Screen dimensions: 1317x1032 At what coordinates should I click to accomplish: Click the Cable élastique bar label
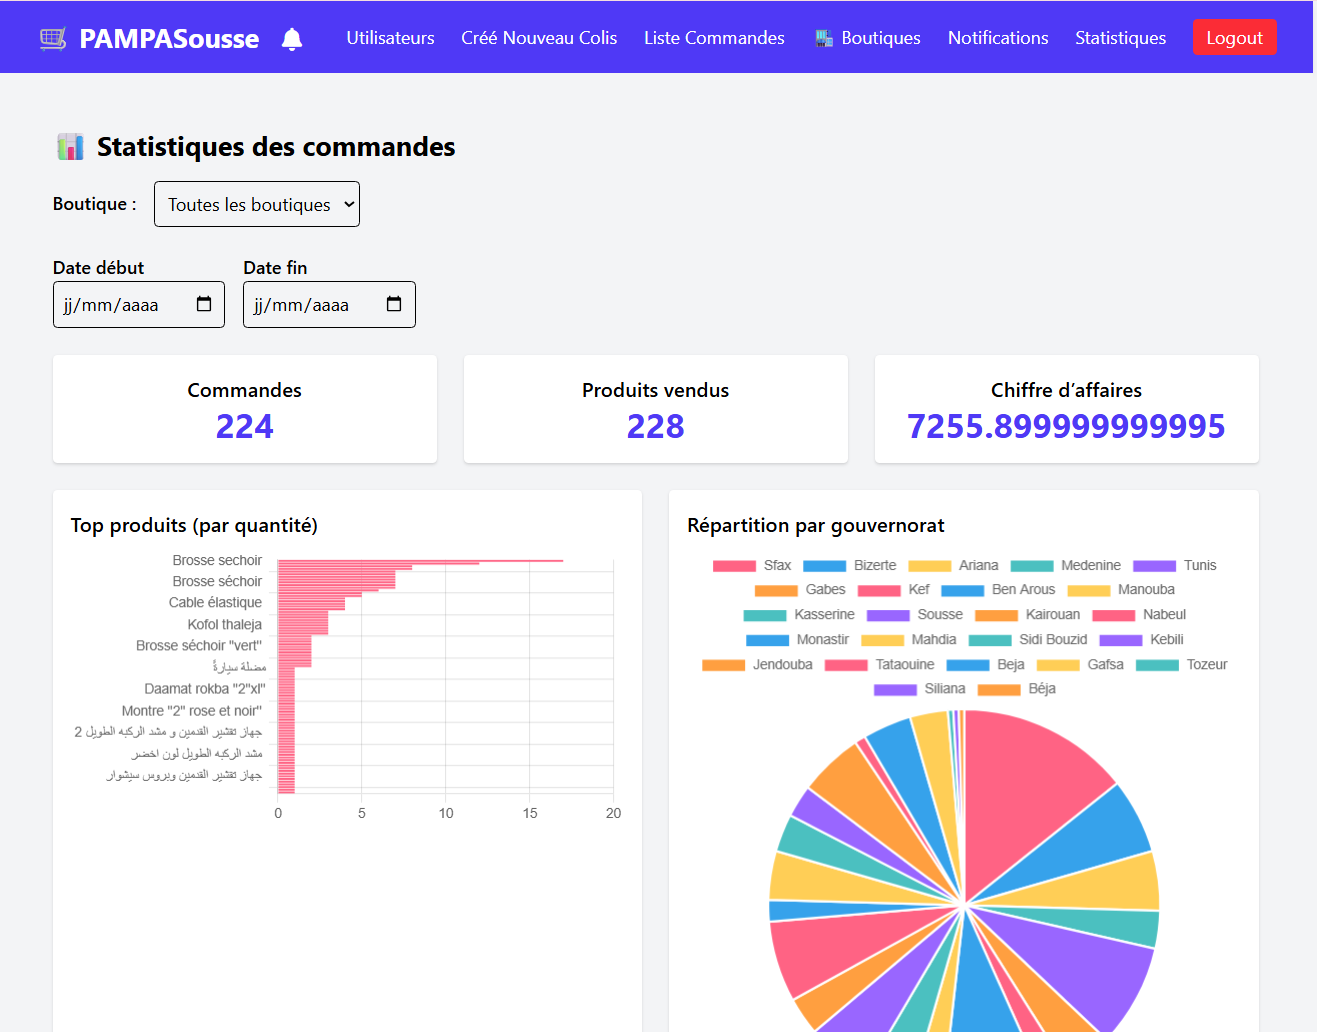point(215,603)
